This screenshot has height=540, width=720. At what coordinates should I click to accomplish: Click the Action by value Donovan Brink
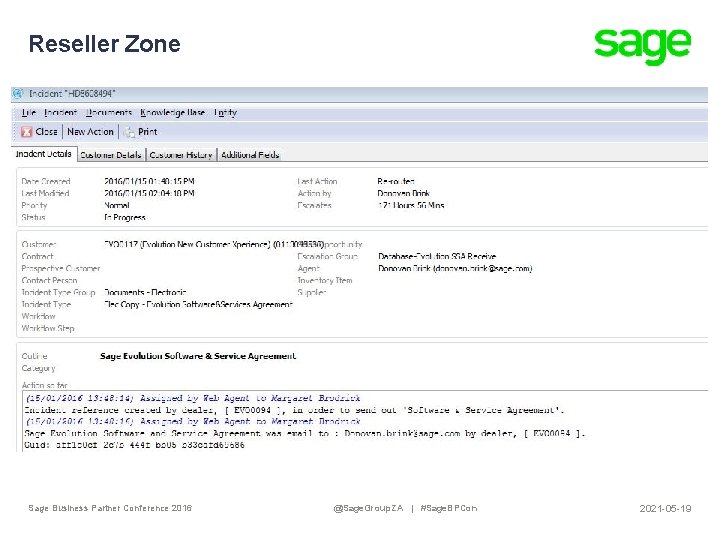point(403,193)
